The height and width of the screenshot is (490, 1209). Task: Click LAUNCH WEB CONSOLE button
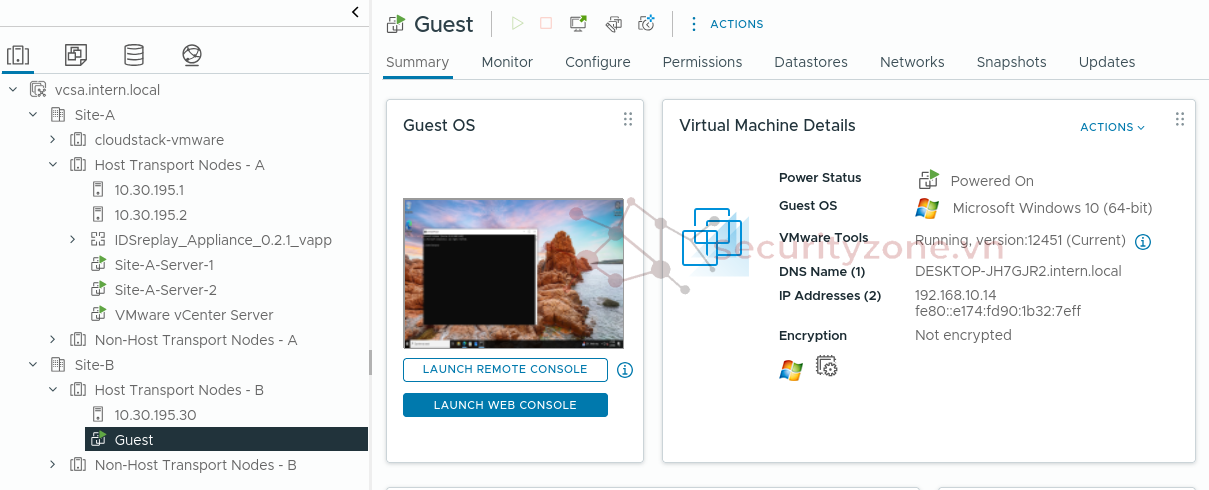coord(505,405)
